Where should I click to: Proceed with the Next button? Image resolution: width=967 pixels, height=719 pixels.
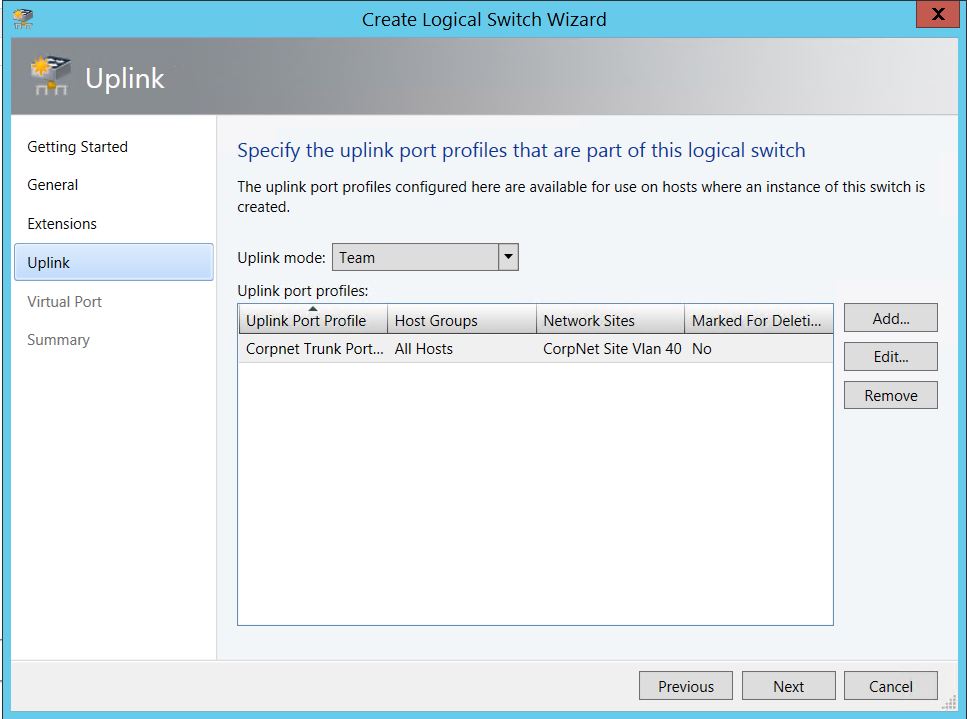click(x=788, y=686)
